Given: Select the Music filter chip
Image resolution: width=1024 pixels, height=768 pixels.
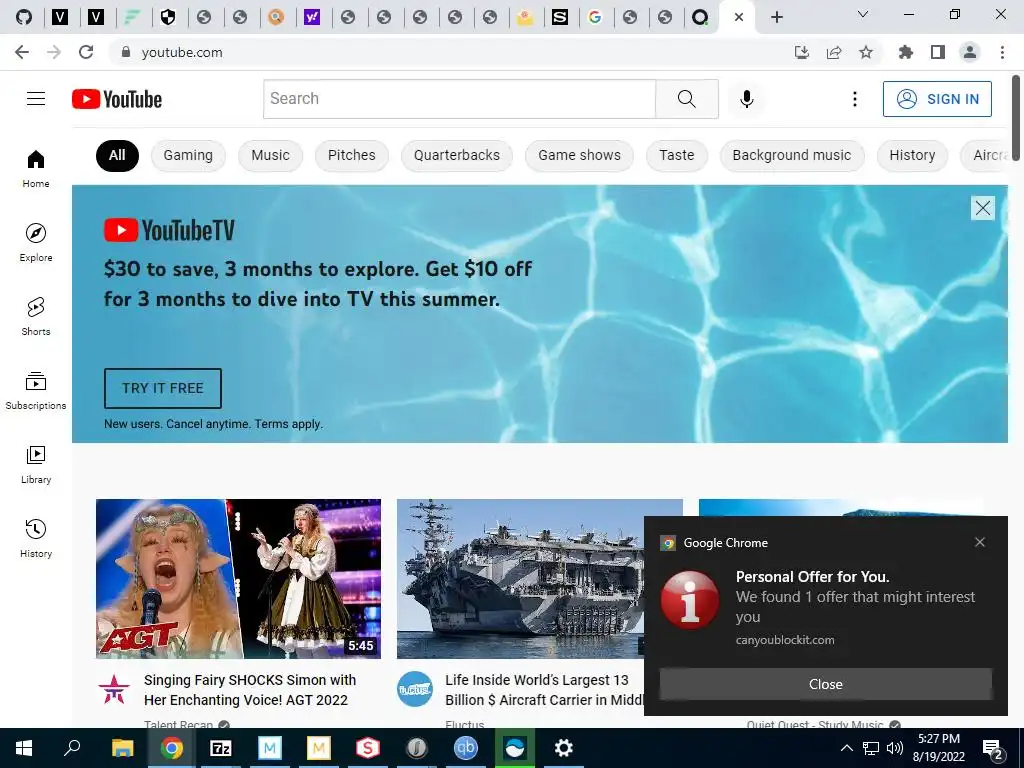Looking at the screenshot, I should pyautogui.click(x=270, y=155).
